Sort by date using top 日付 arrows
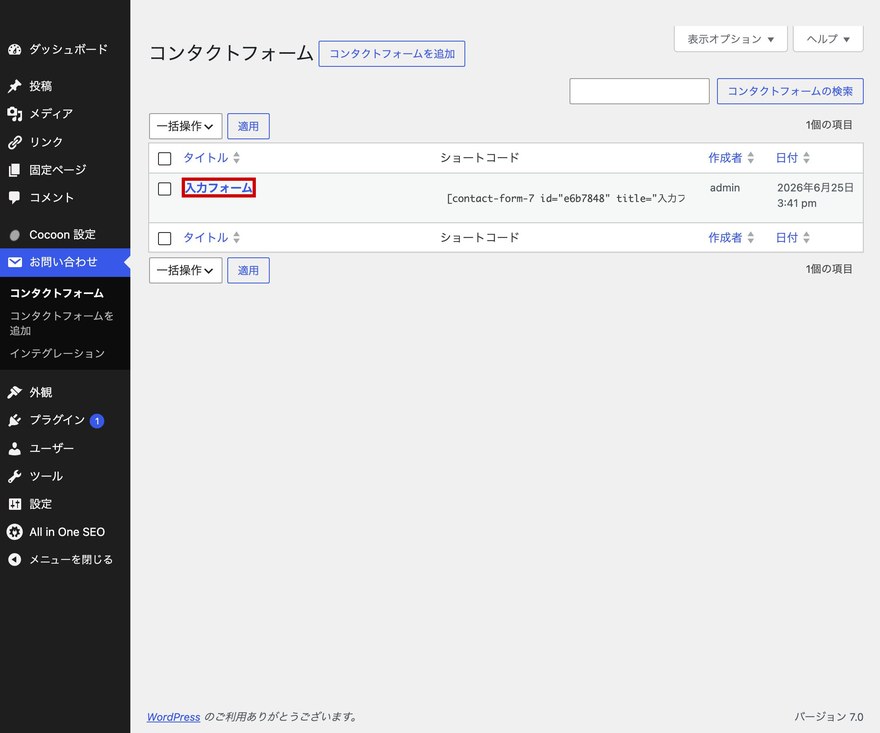 (x=806, y=158)
